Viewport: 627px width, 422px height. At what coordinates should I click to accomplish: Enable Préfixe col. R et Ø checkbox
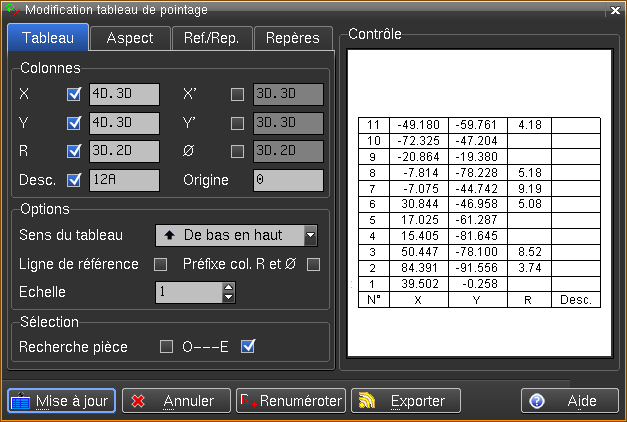coord(313,264)
